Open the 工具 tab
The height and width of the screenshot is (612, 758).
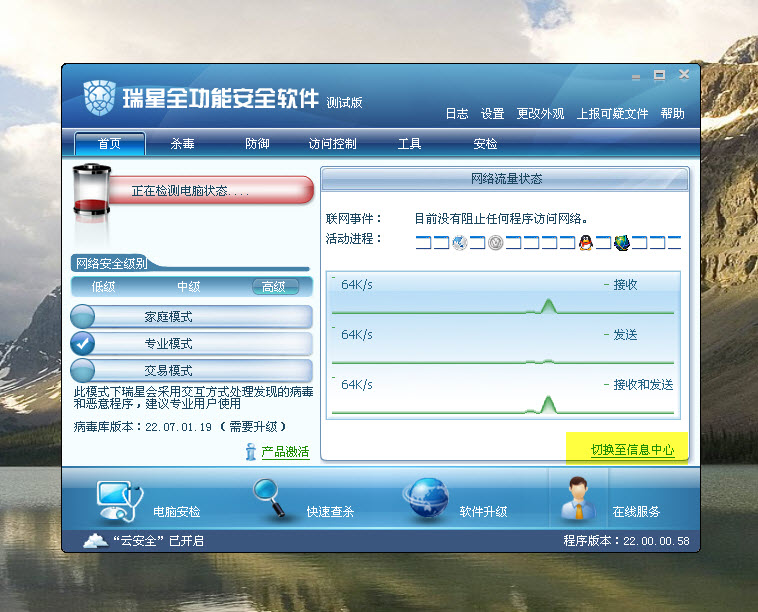(409, 144)
